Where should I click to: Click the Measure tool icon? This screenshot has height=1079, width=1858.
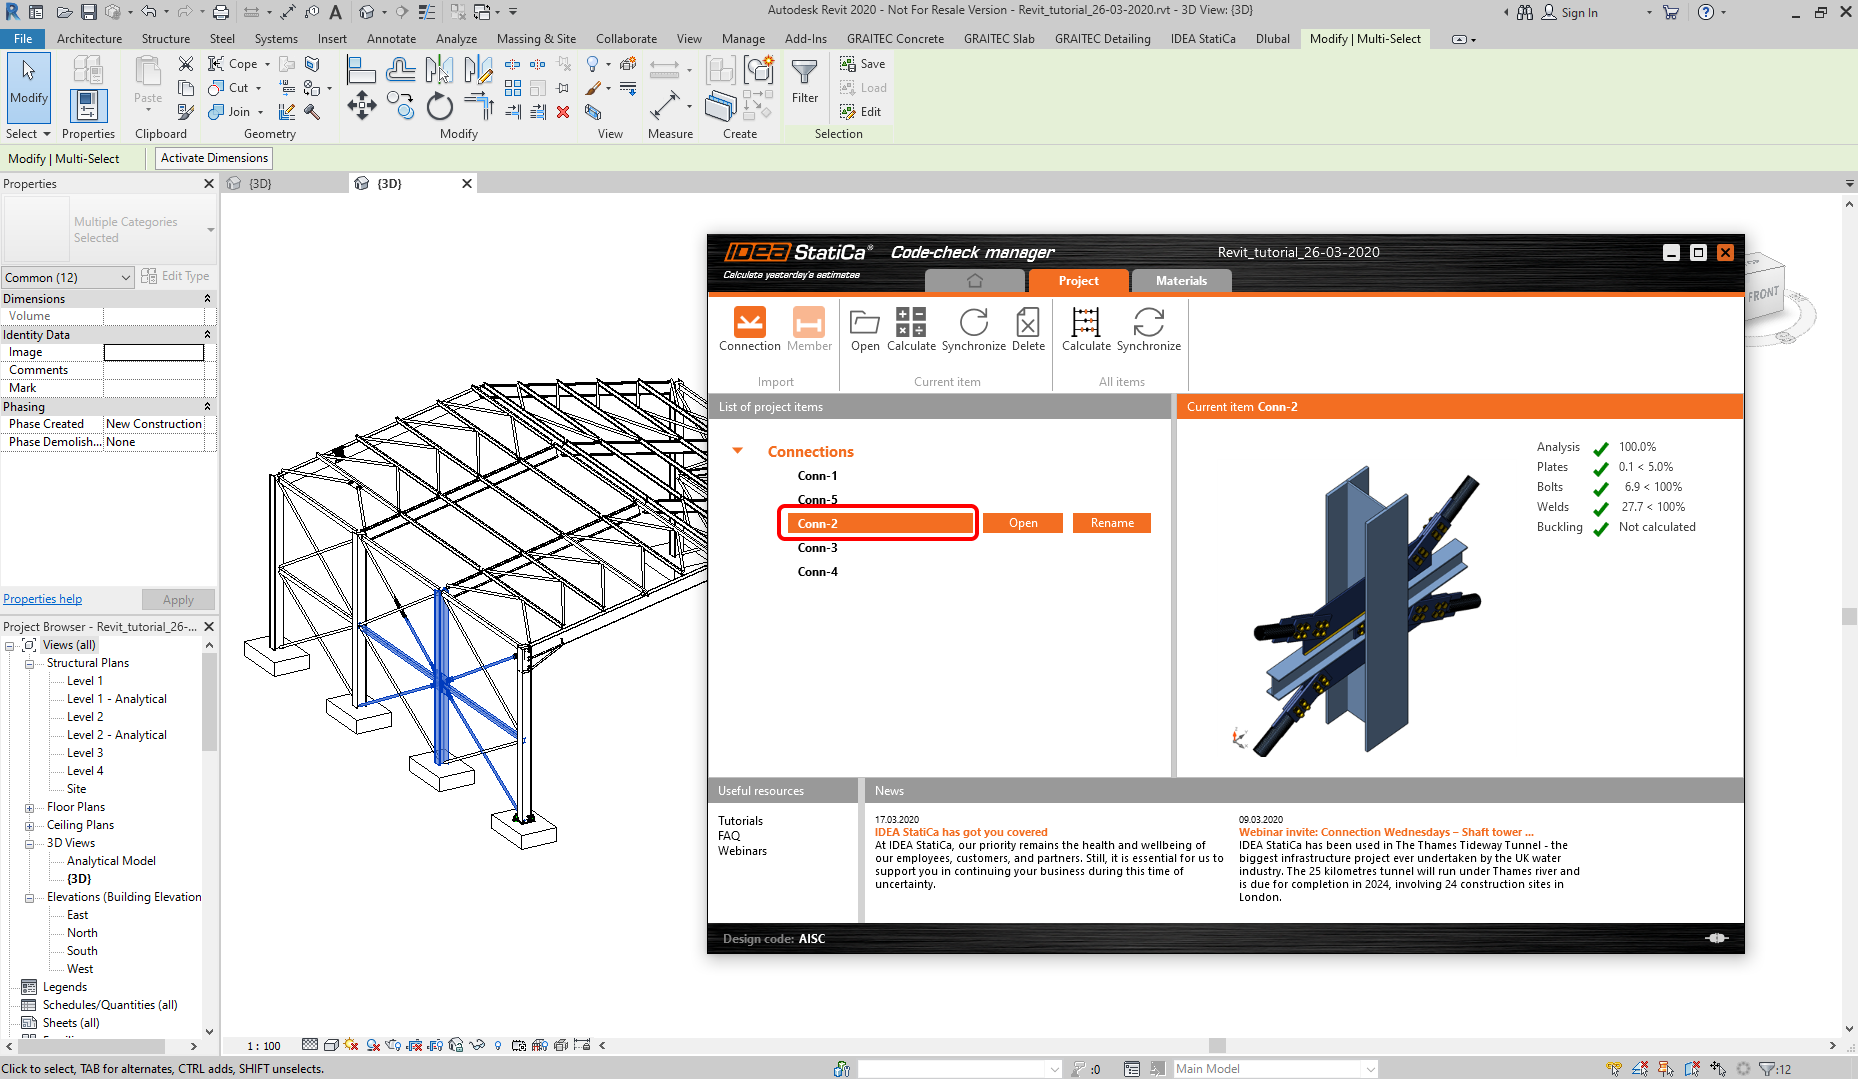point(666,104)
